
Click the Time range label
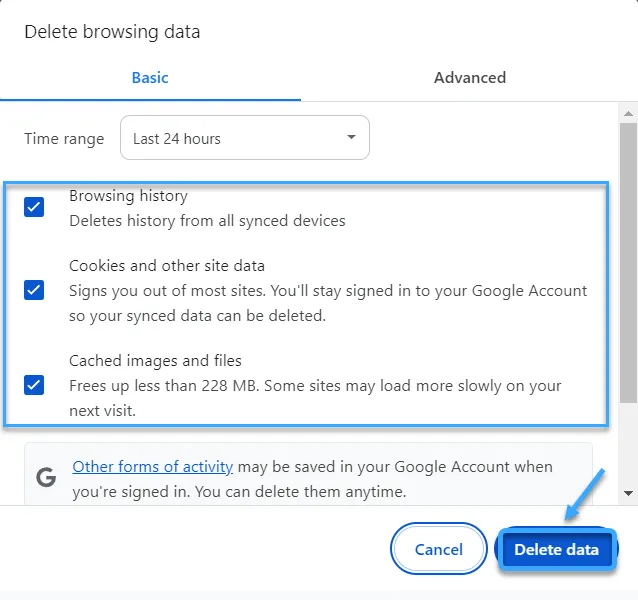point(64,139)
